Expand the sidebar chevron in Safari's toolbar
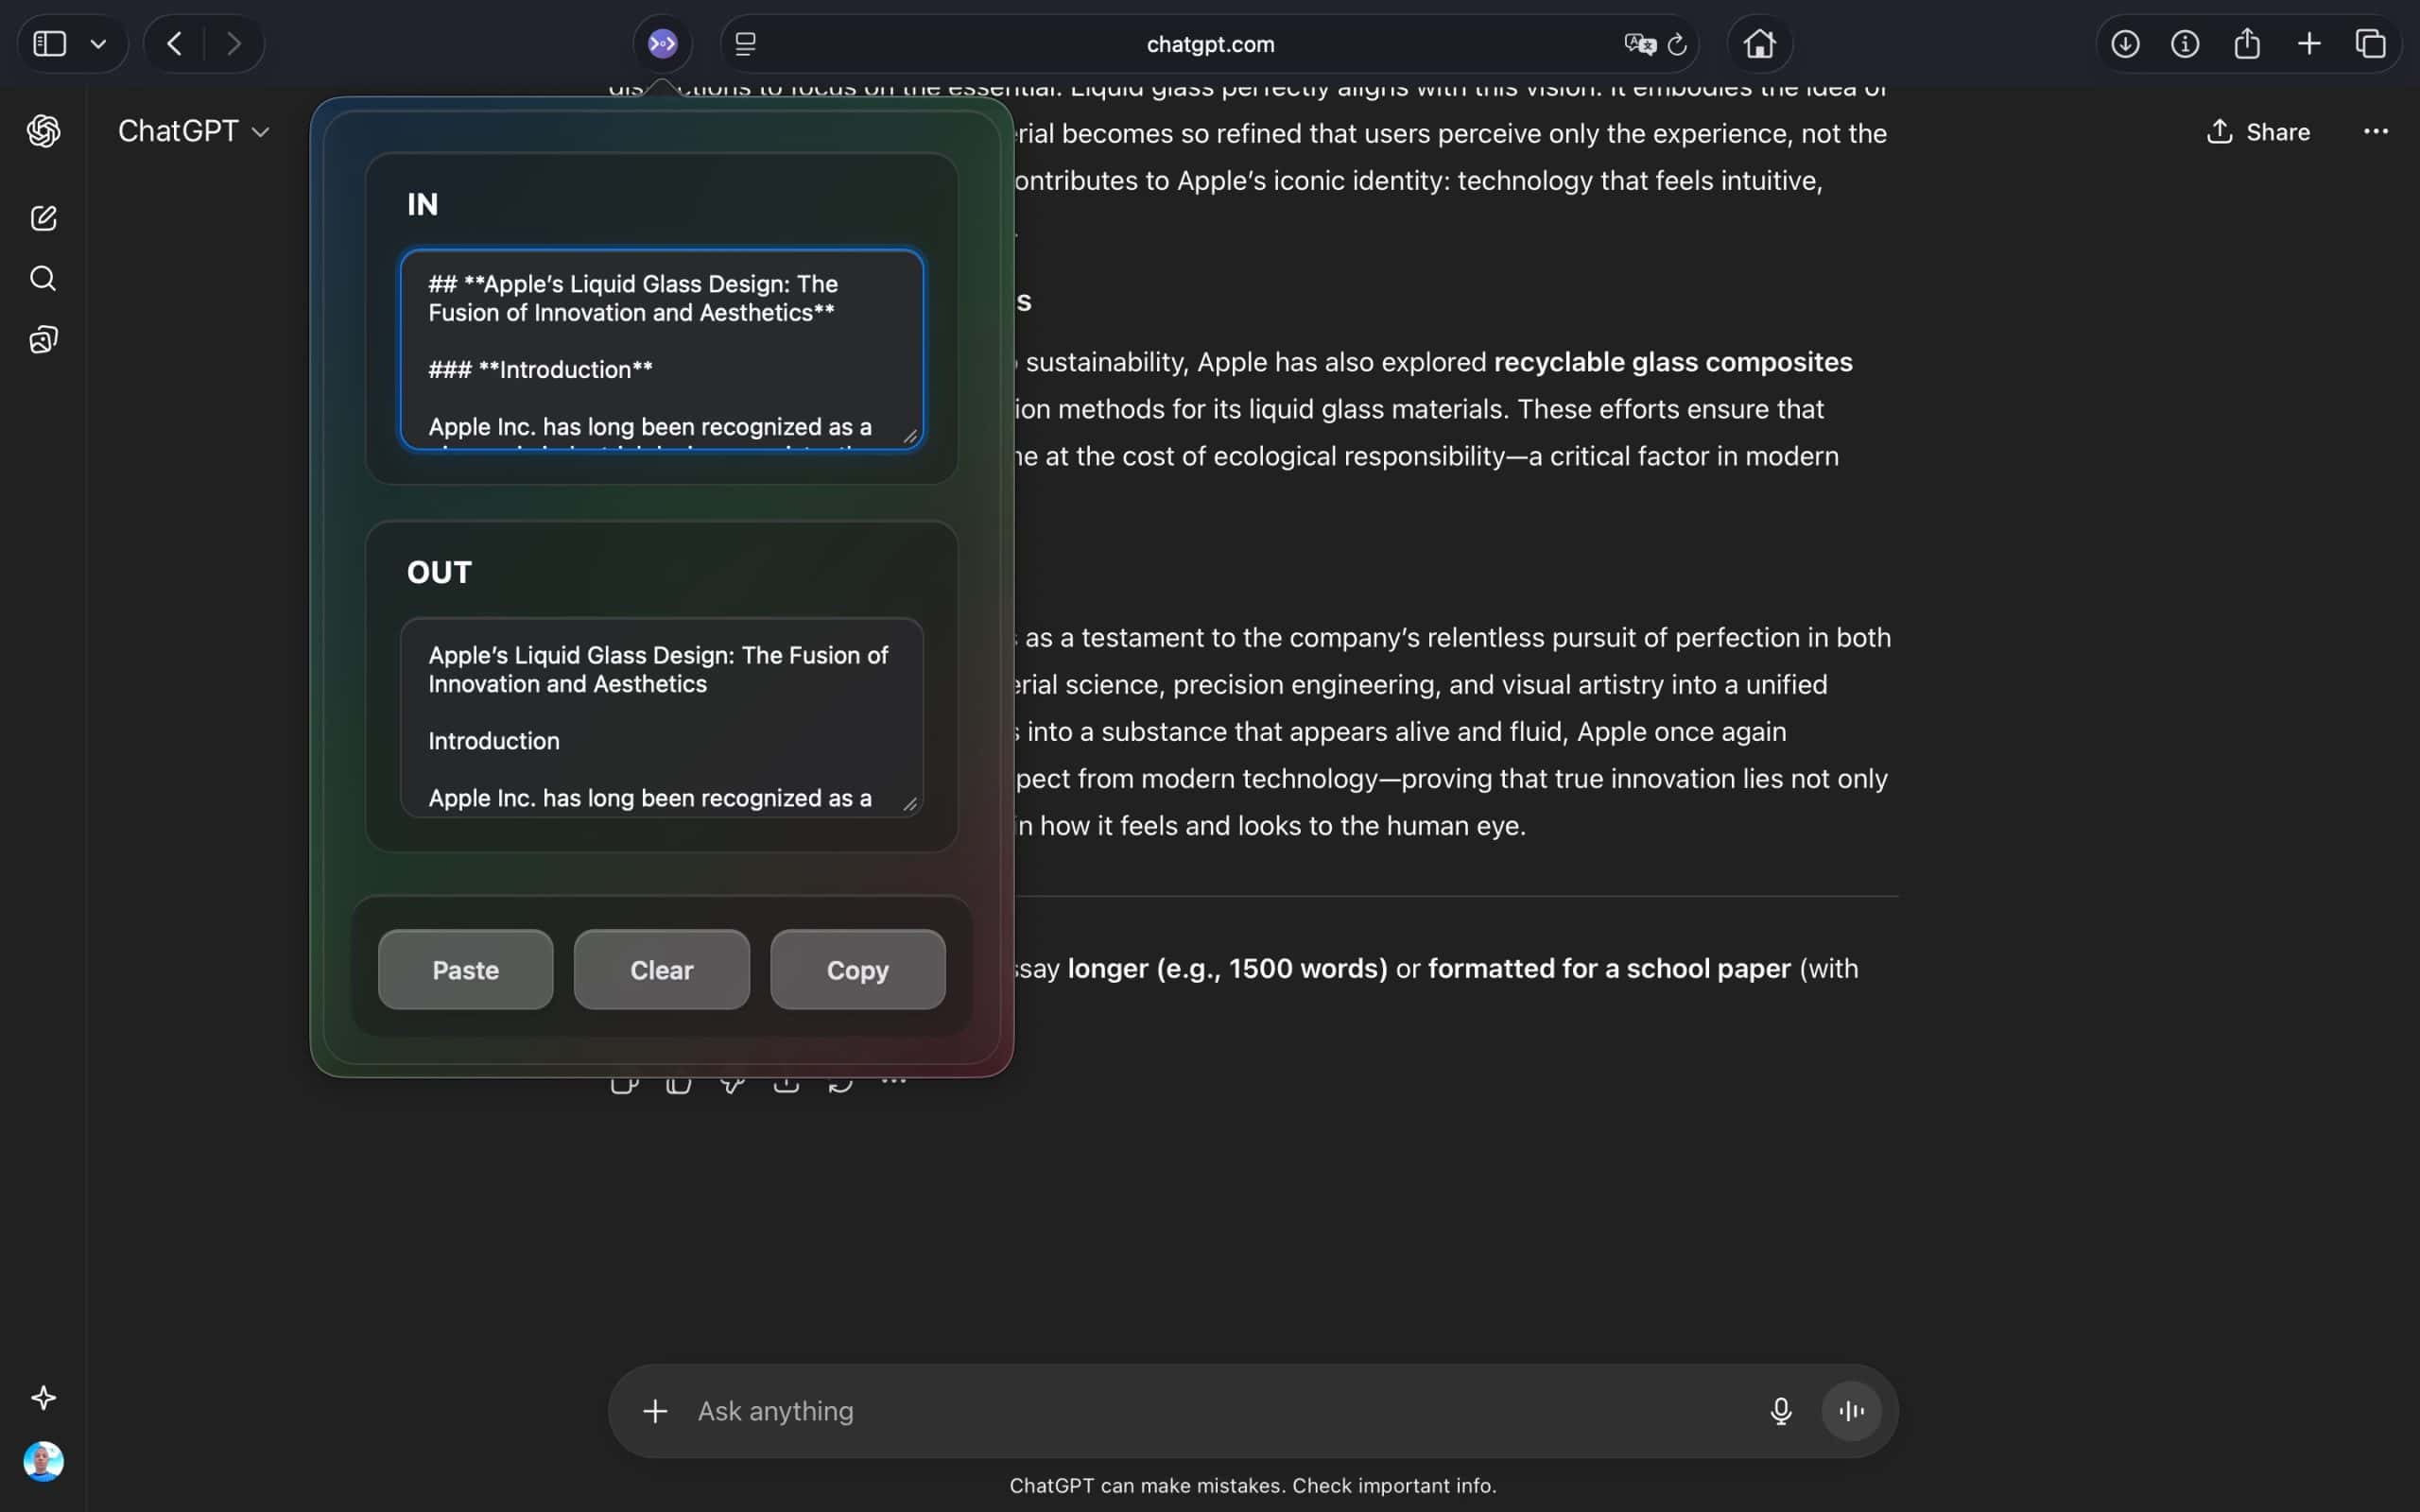2420x1512 pixels. tap(99, 43)
